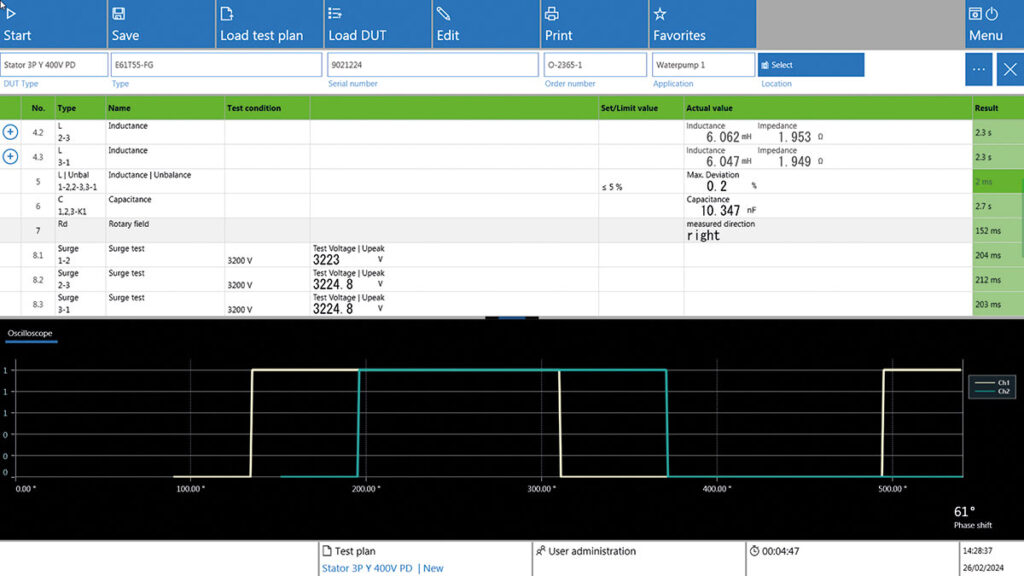Screen dimensions: 1024x576
Task: Open Load test plan
Action: click(227, 14)
